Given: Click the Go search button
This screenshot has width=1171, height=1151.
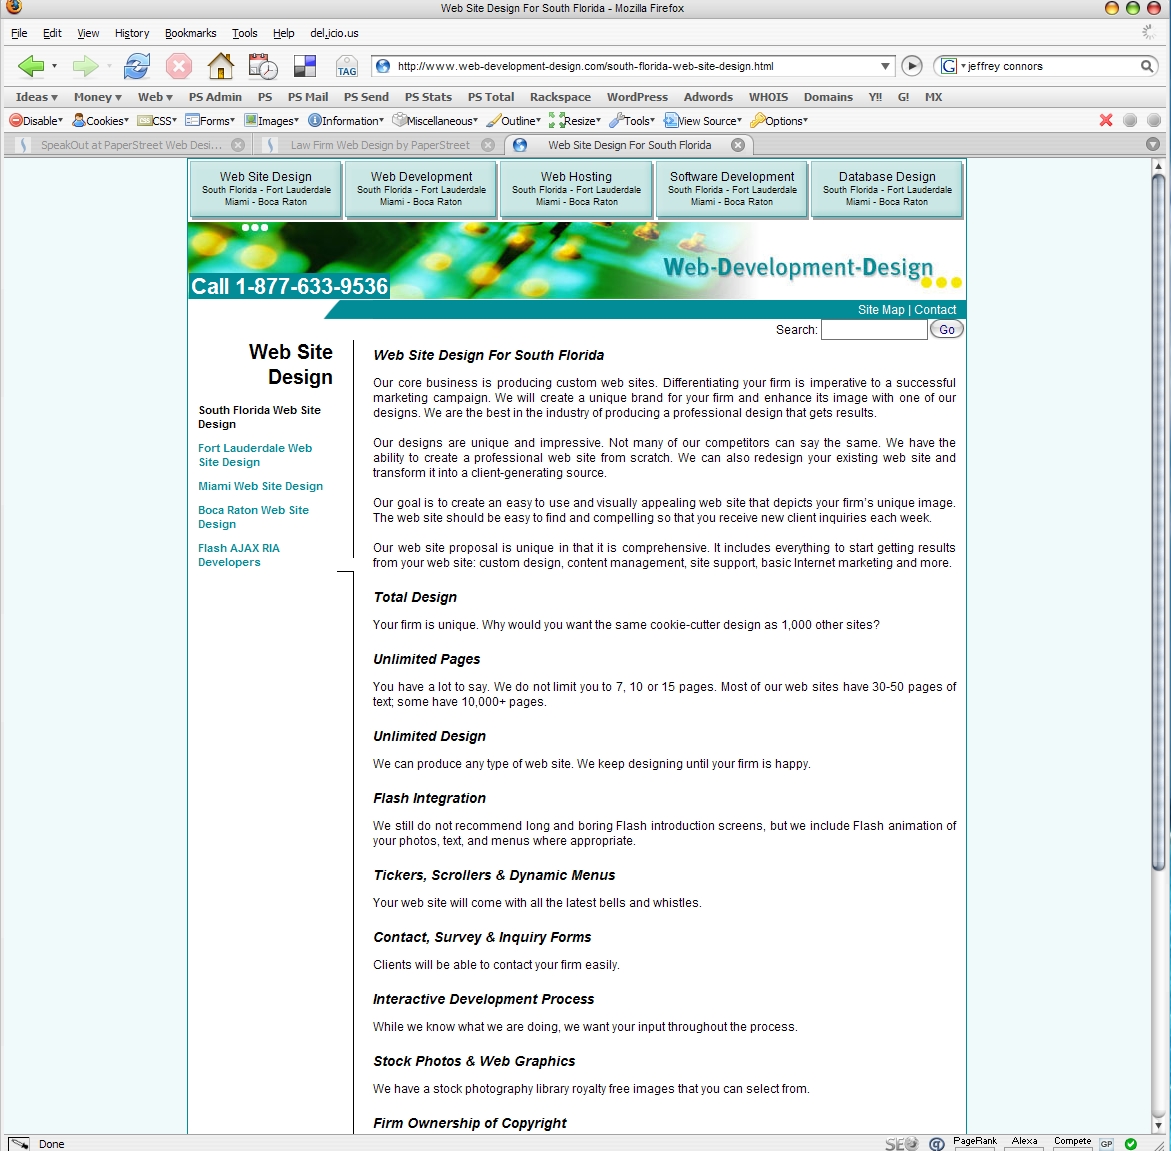Looking at the screenshot, I should point(946,329).
